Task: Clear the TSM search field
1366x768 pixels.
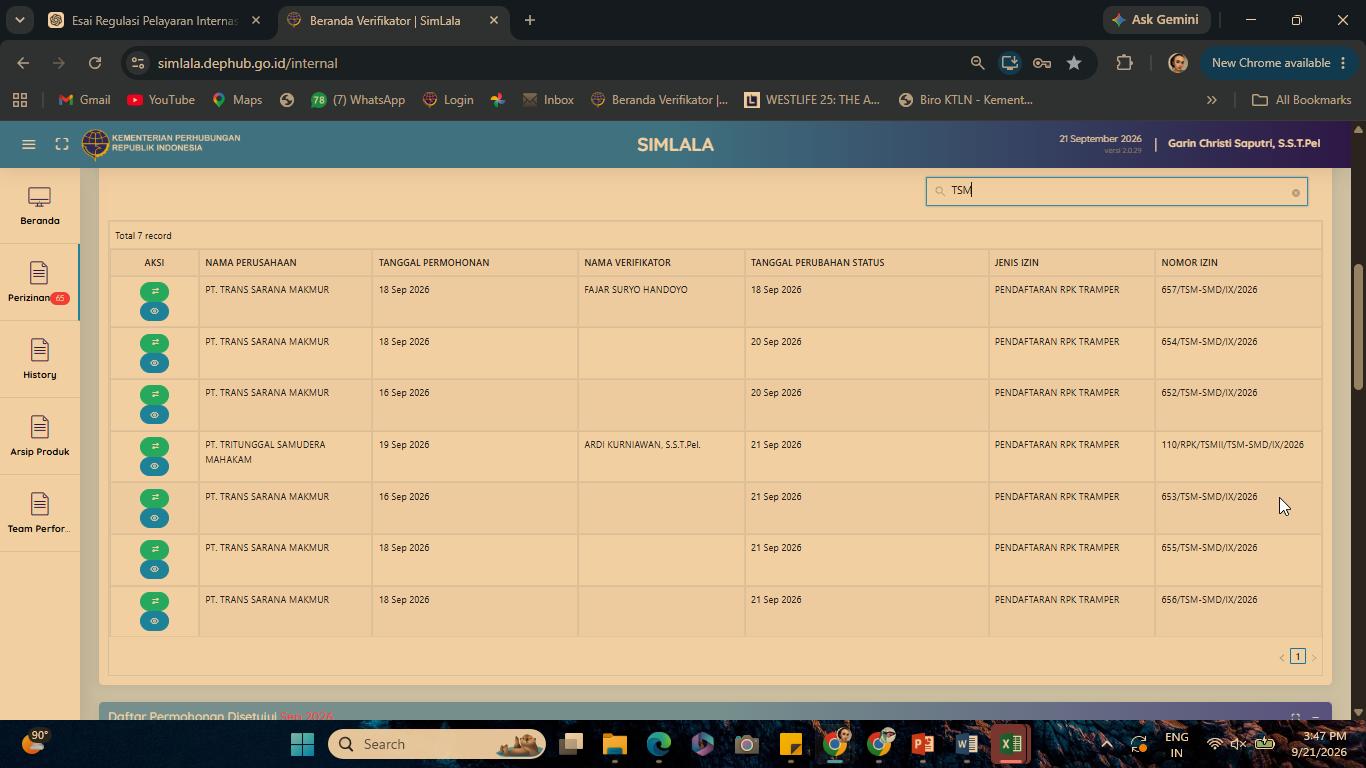Action: 1296,192
